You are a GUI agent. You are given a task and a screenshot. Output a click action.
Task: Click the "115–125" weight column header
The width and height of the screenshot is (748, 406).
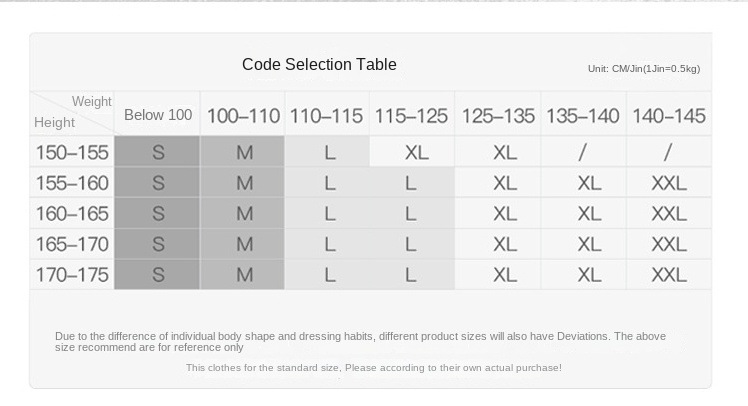click(411, 116)
